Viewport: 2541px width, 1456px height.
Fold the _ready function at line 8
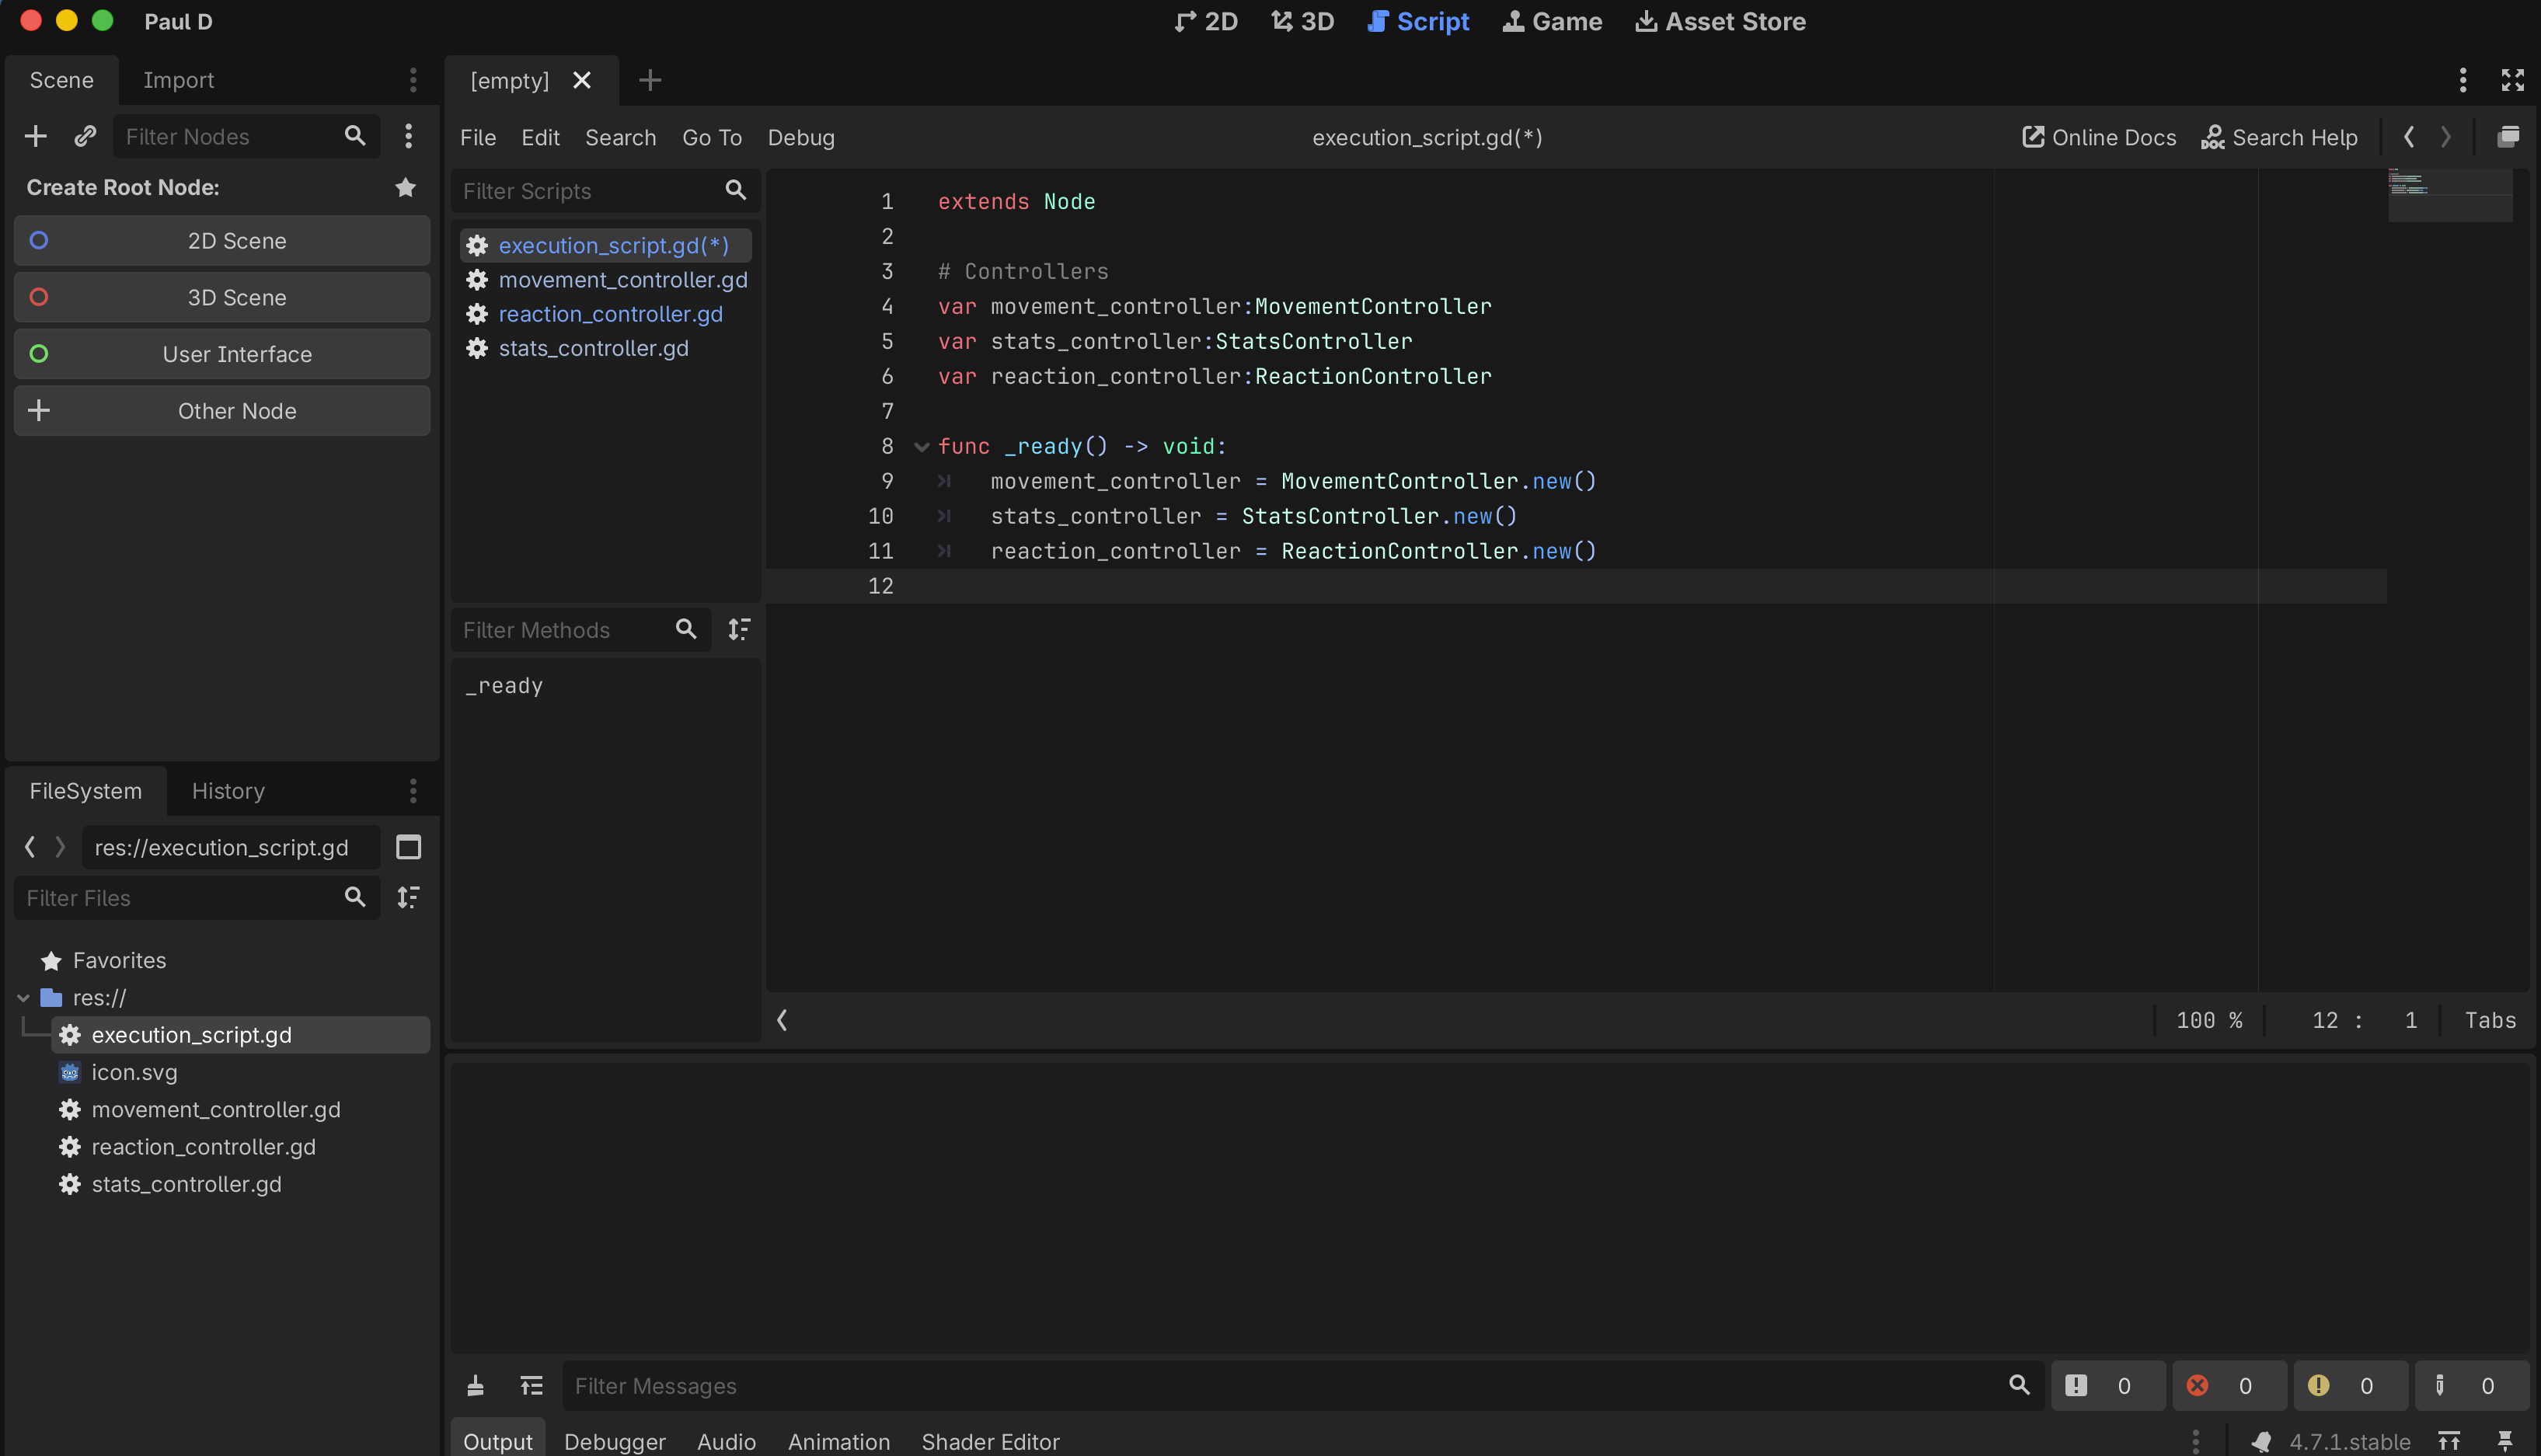click(921, 446)
